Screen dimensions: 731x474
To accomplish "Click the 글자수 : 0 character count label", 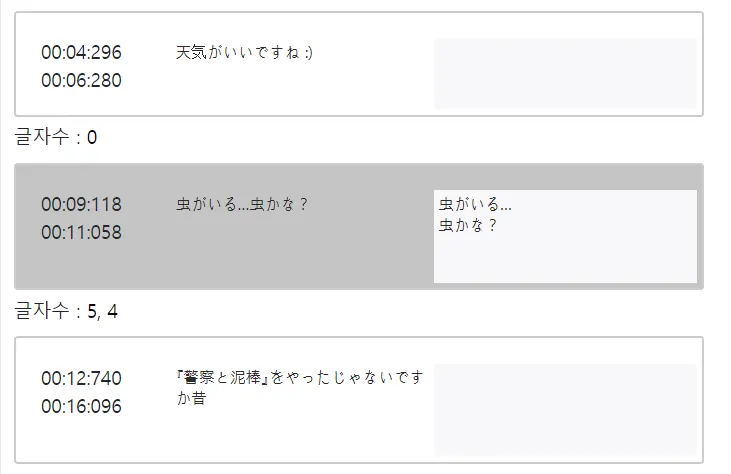I will [56, 137].
